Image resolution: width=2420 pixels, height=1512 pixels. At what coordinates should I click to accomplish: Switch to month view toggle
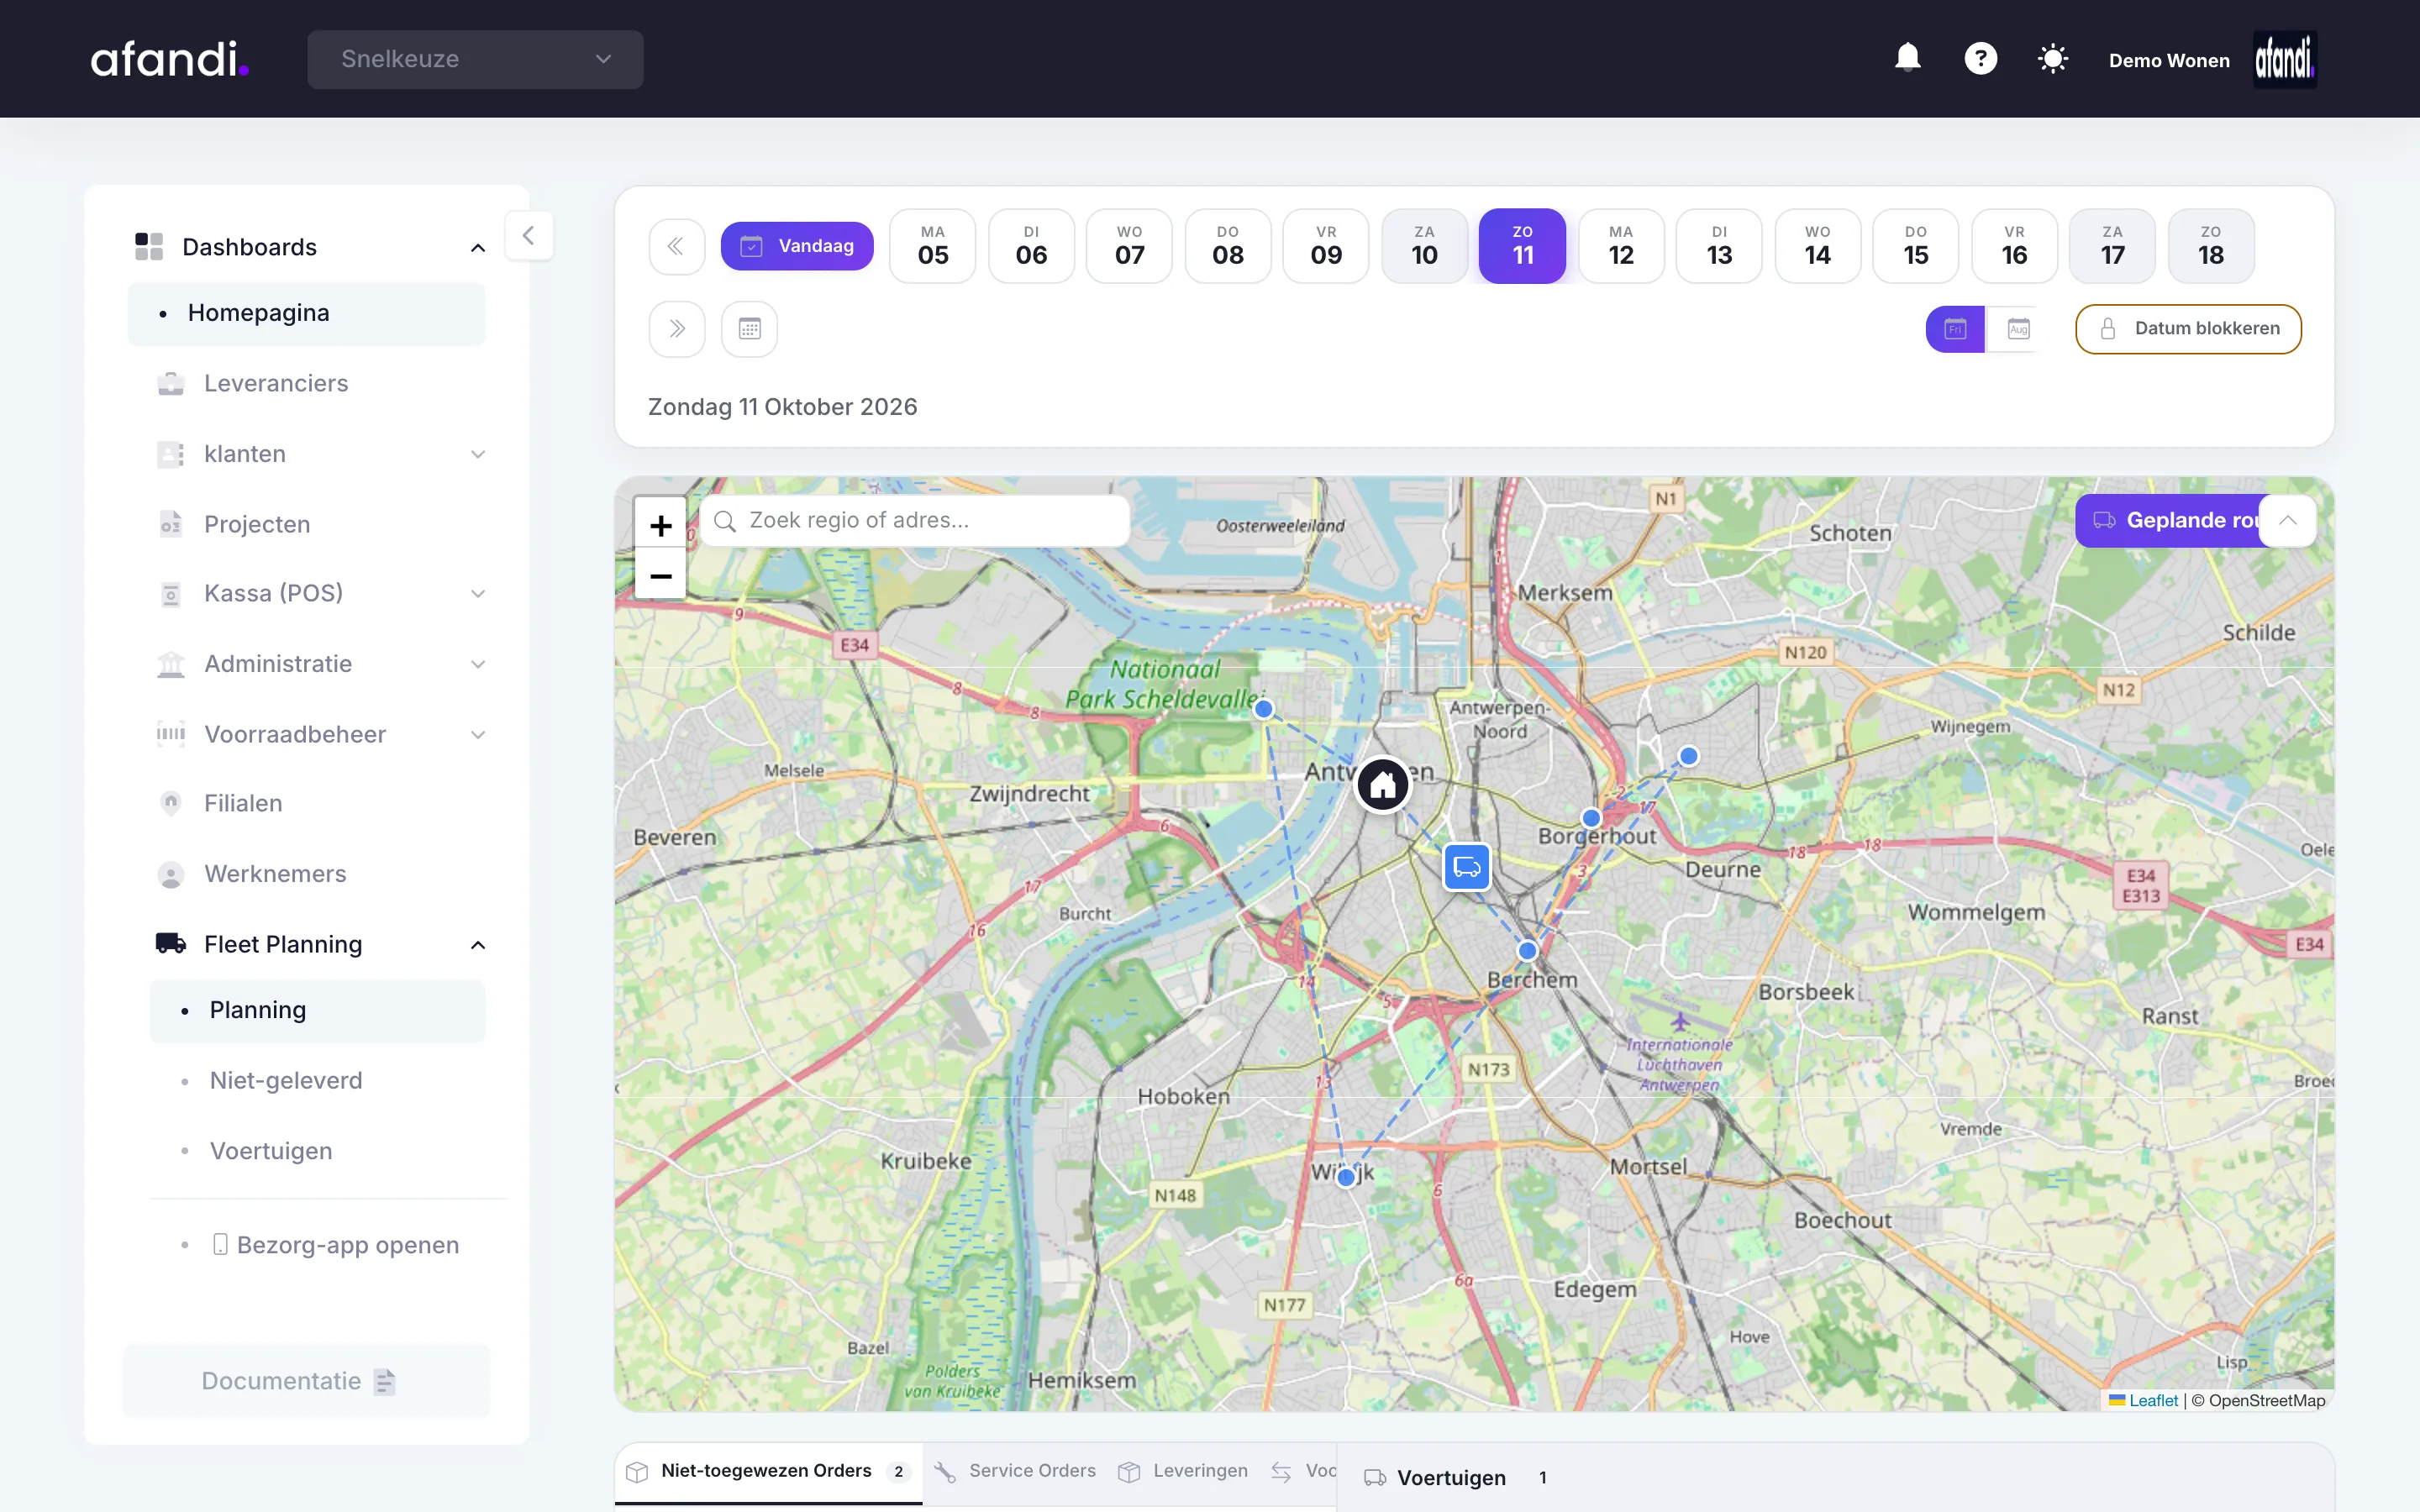coord(2018,329)
